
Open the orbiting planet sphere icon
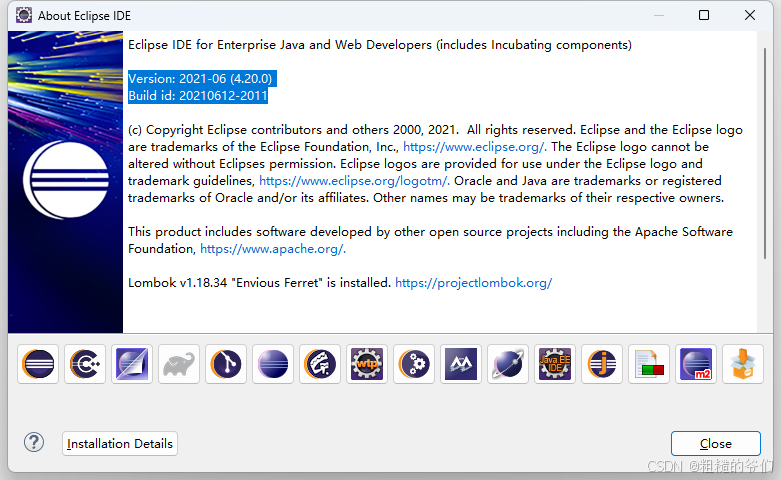click(508, 364)
